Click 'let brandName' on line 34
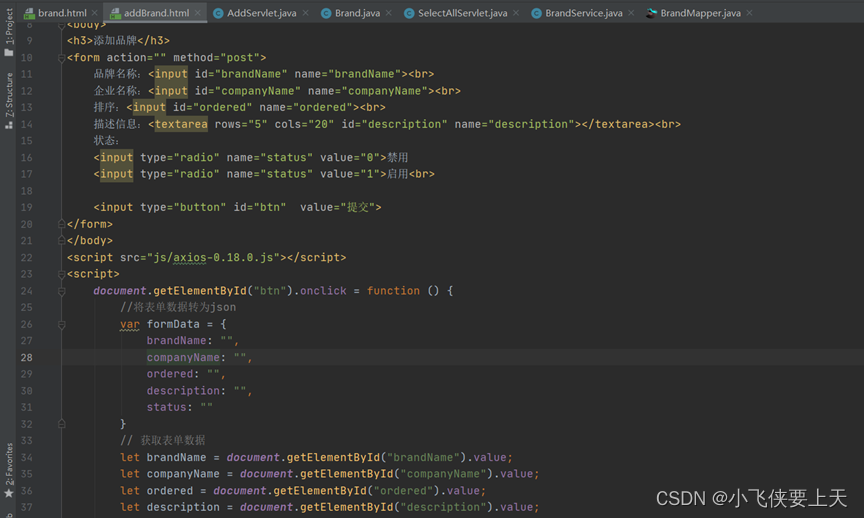Screen dimensions: 864x518 point(163,457)
